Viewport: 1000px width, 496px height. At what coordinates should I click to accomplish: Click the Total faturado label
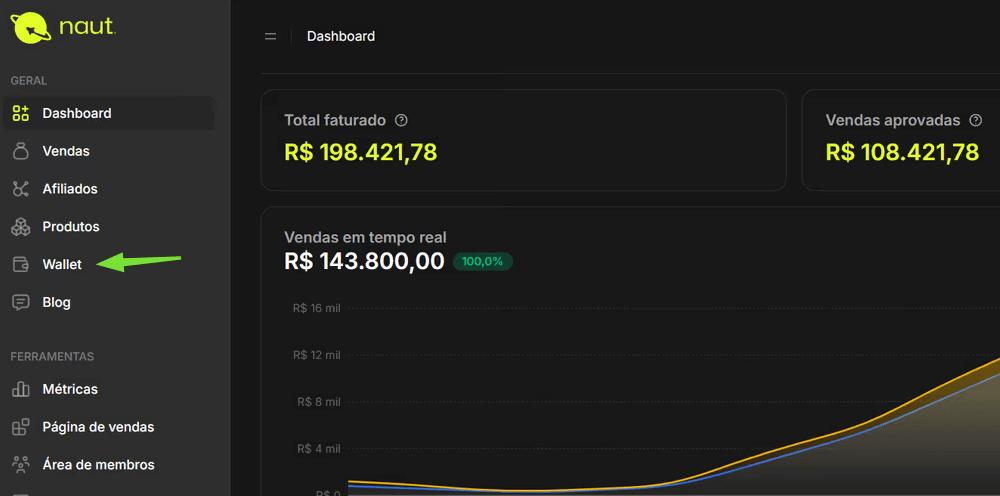click(335, 120)
